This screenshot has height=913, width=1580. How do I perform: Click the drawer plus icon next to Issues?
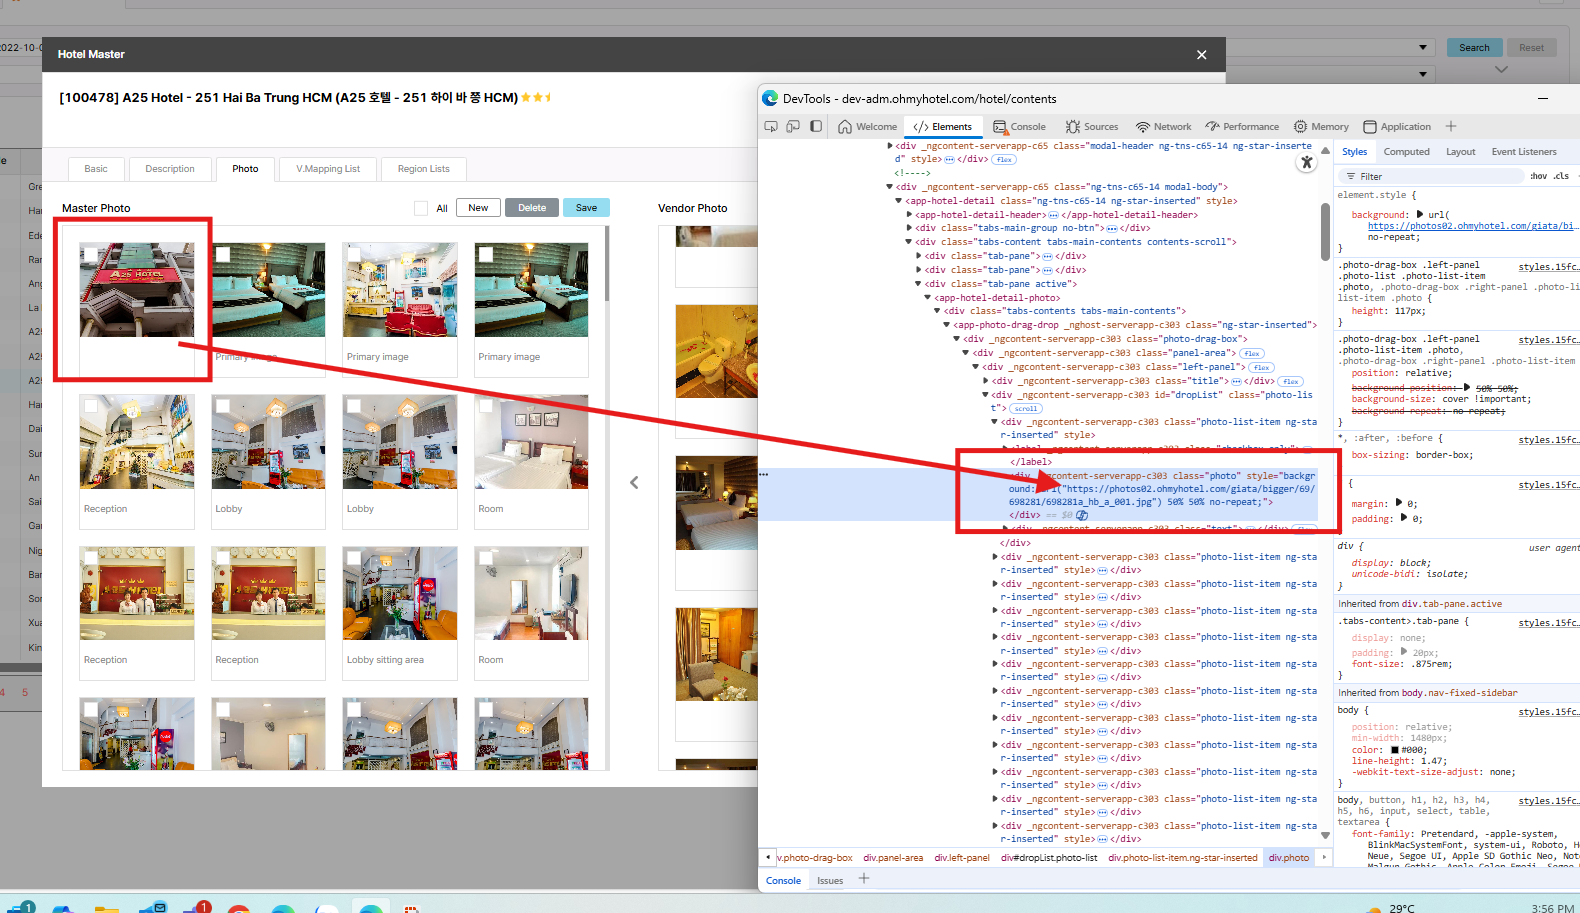pos(864,879)
